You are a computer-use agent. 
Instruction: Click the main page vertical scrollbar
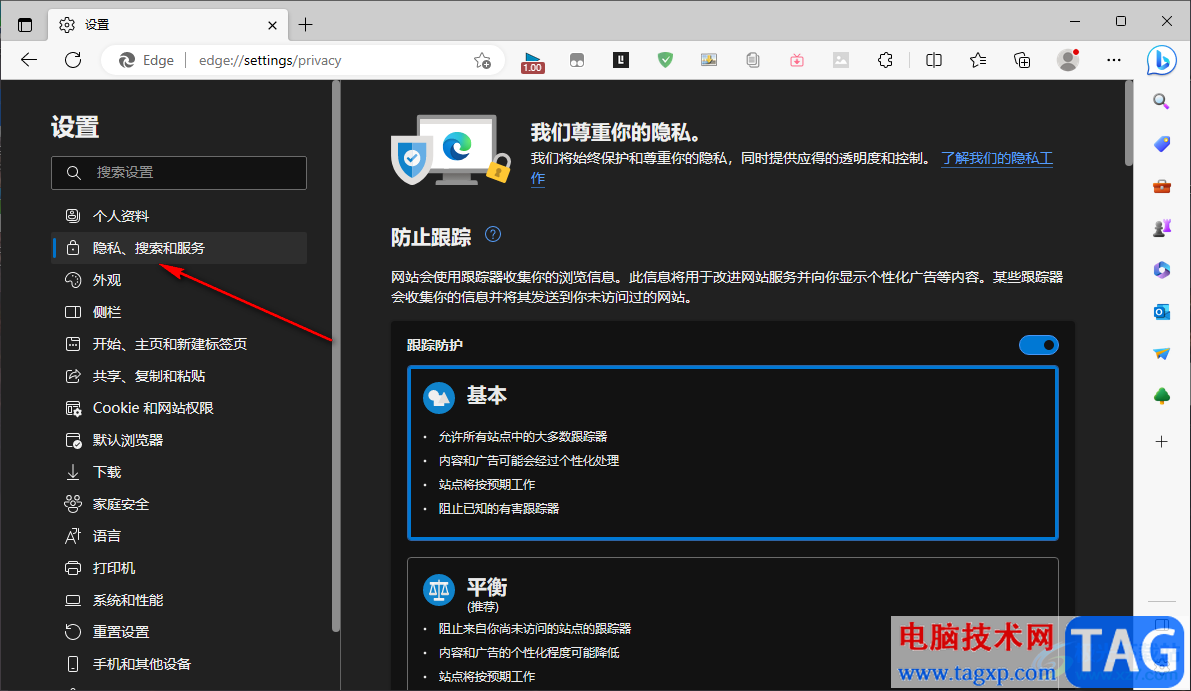click(1129, 124)
